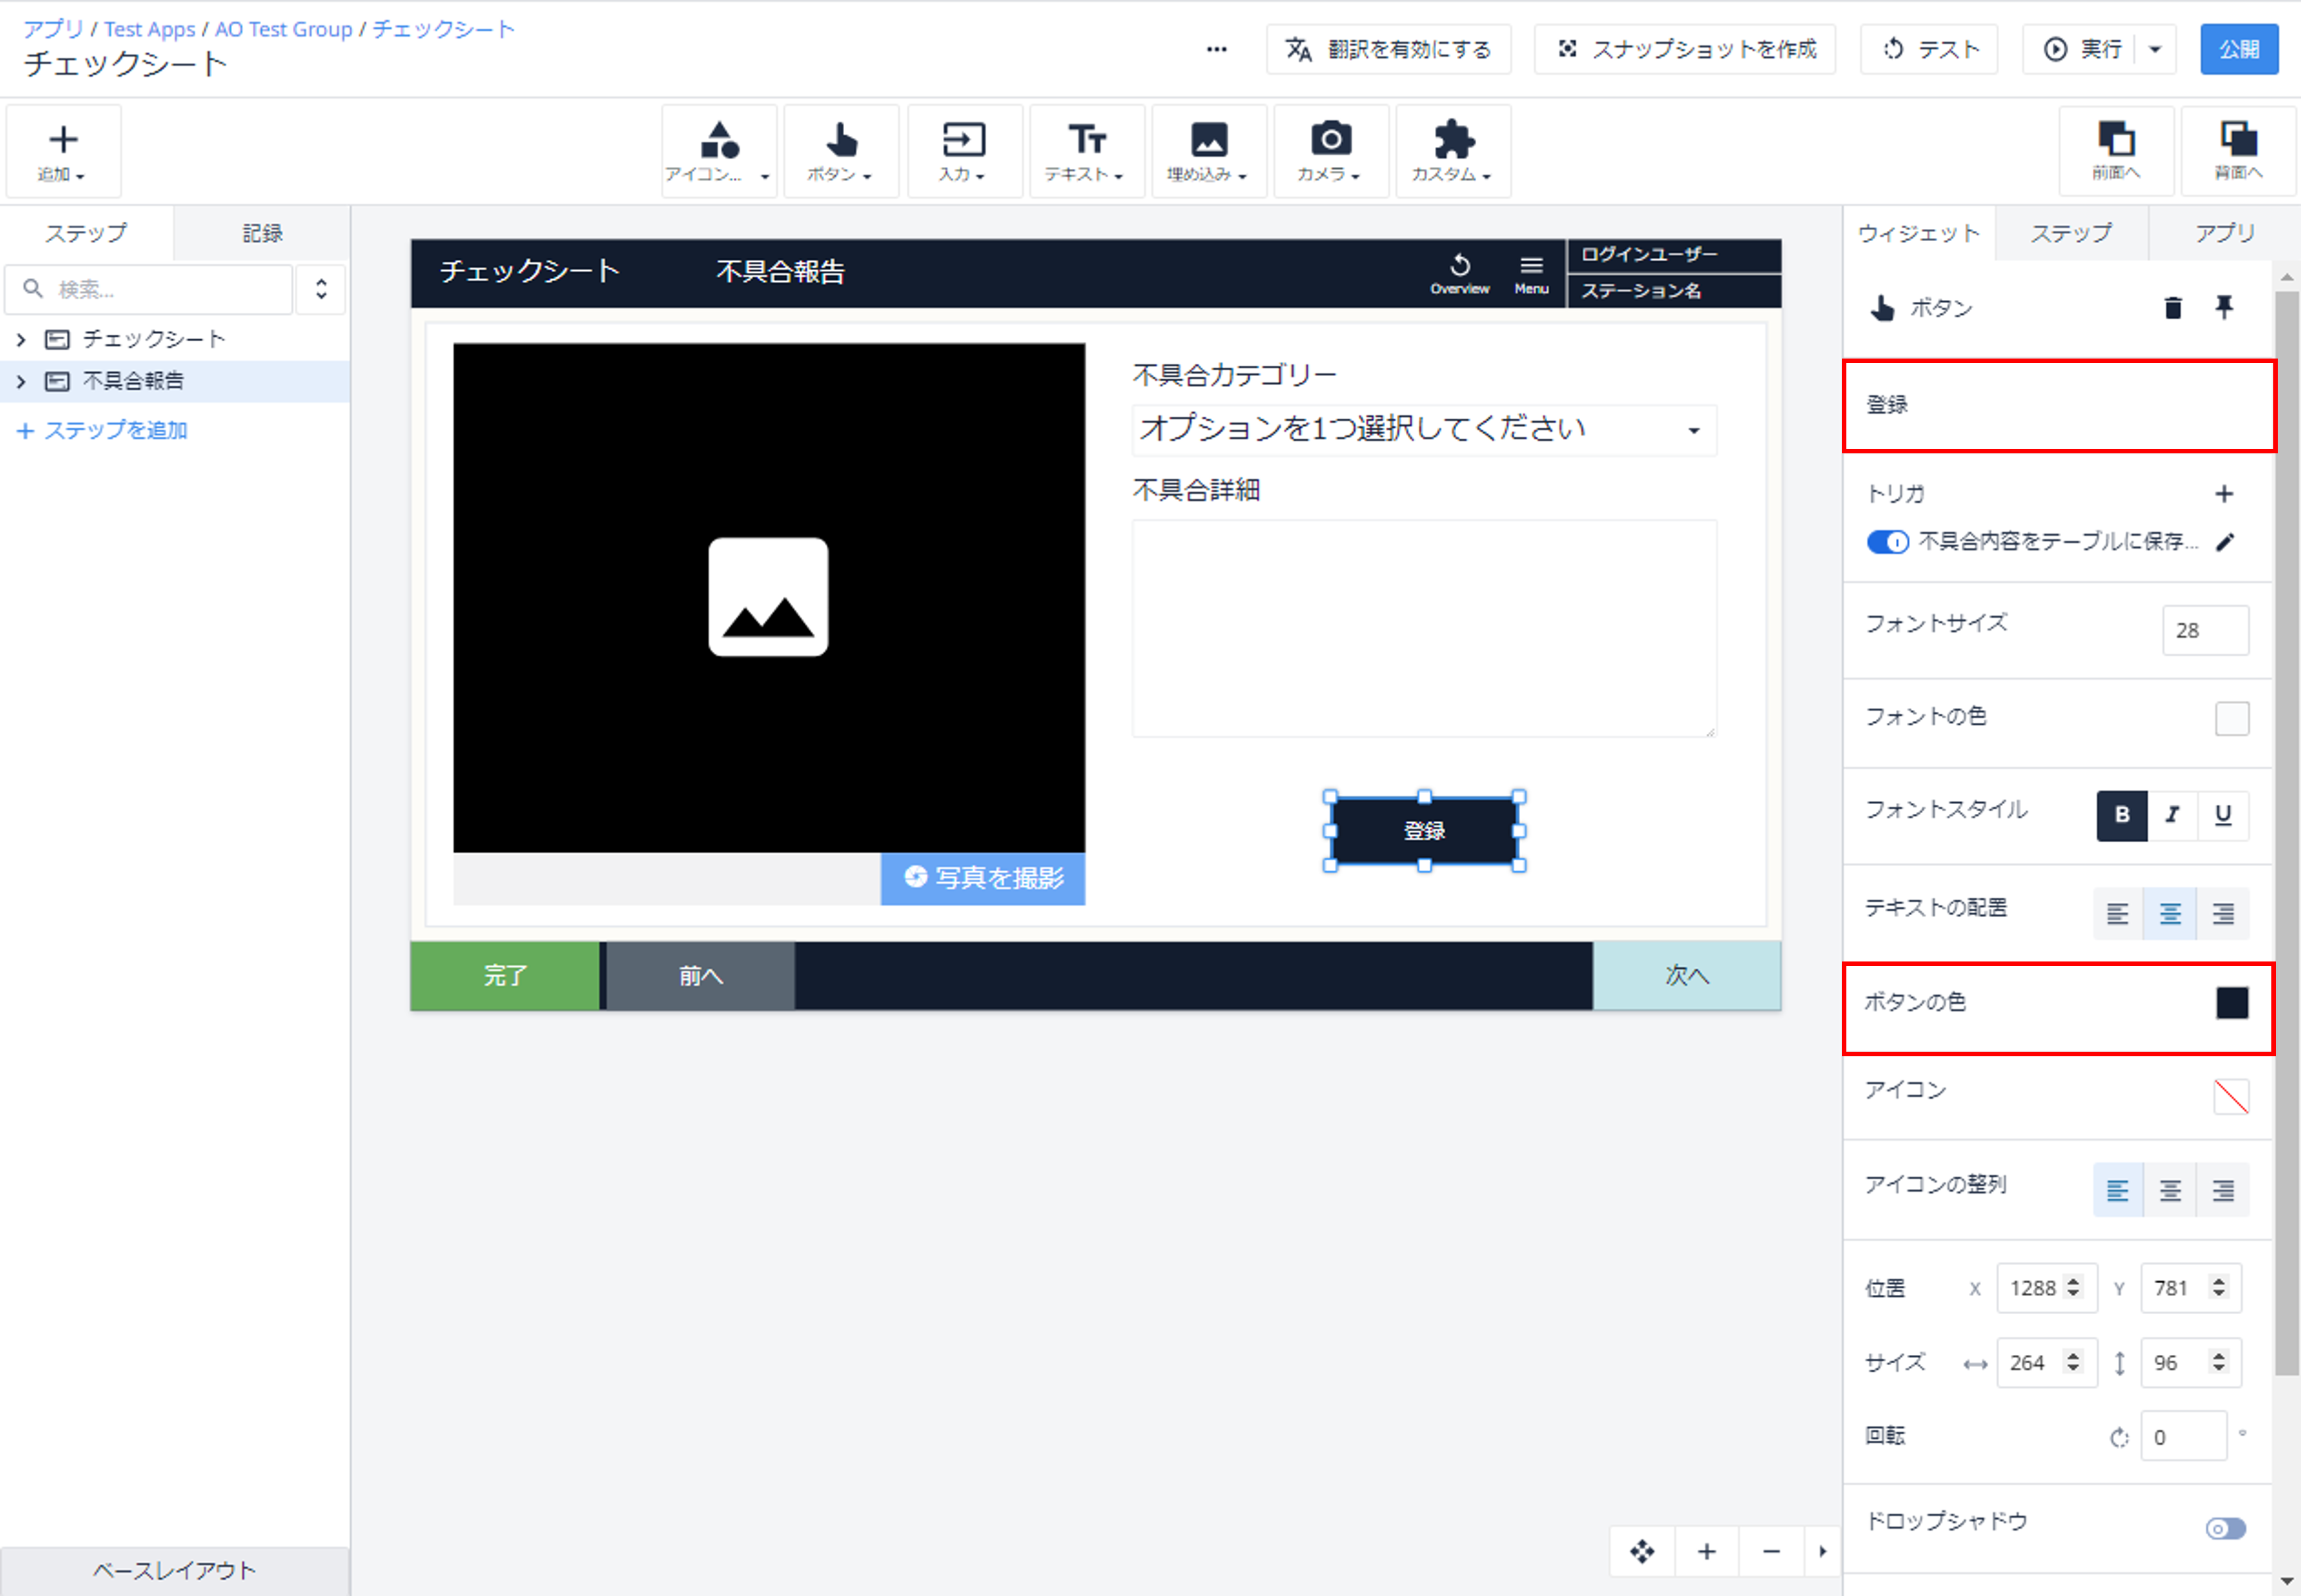Select the 登録 button on canvas
2301x1596 pixels.
point(1424,831)
